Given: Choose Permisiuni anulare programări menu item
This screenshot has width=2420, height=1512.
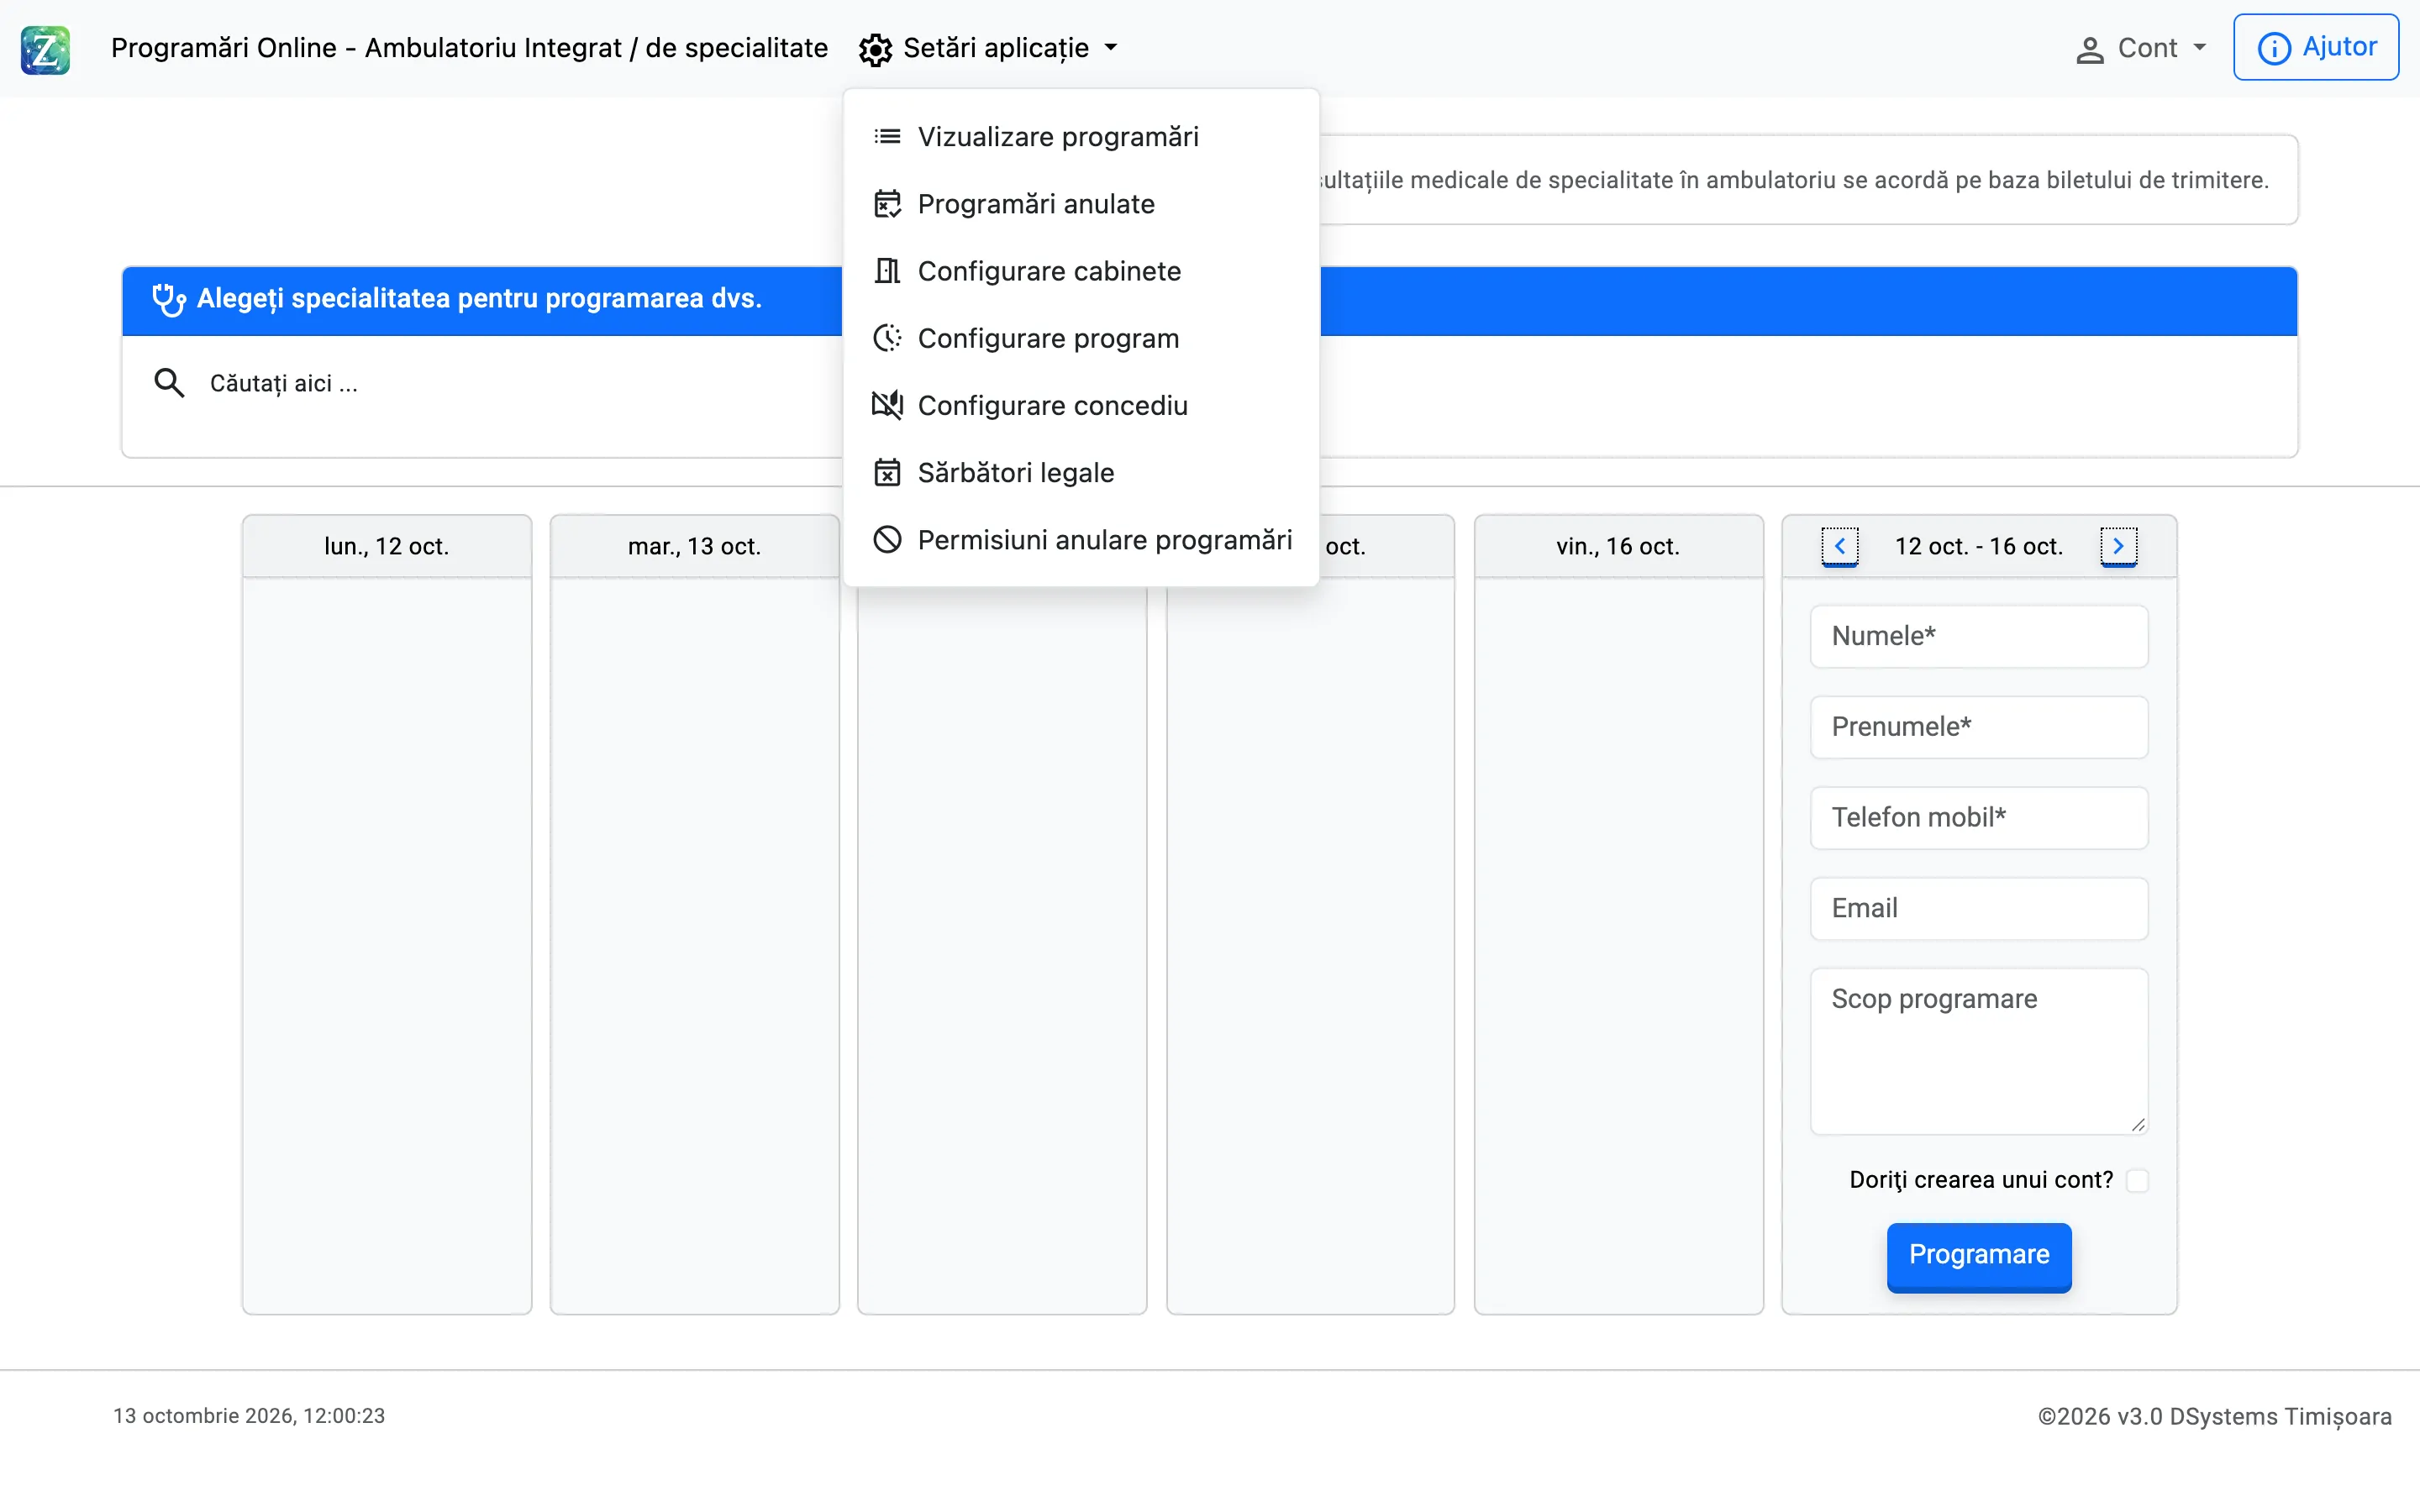Looking at the screenshot, I should coord(1081,540).
